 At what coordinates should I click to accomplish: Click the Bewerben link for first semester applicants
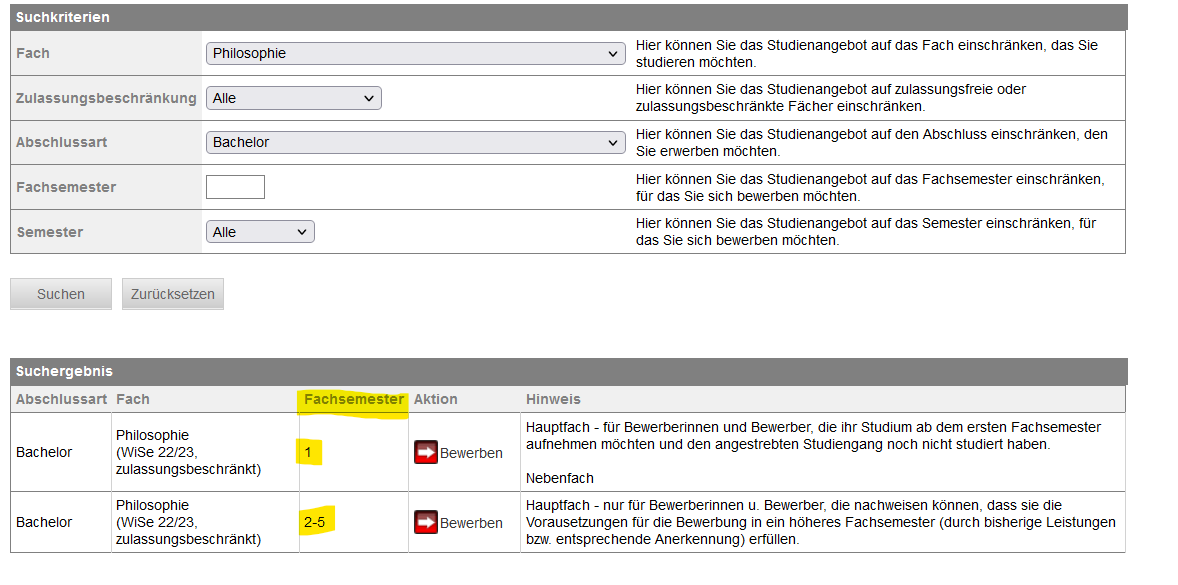pyautogui.click(x=470, y=452)
